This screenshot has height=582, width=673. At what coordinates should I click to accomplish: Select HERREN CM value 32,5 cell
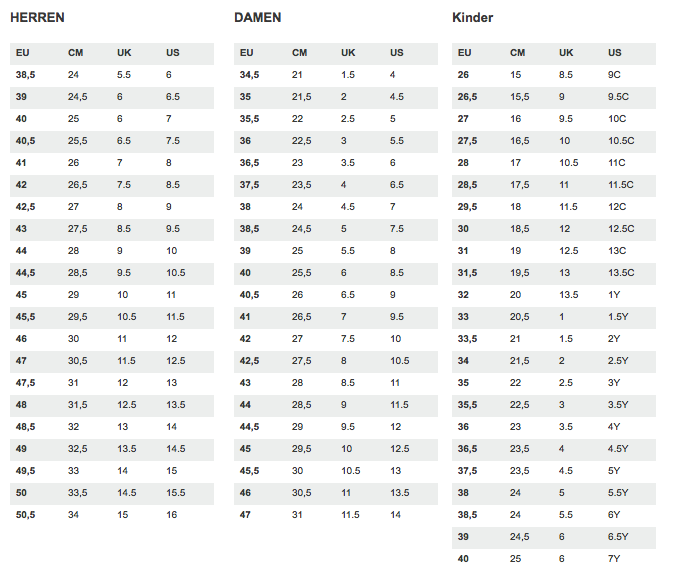point(78,449)
